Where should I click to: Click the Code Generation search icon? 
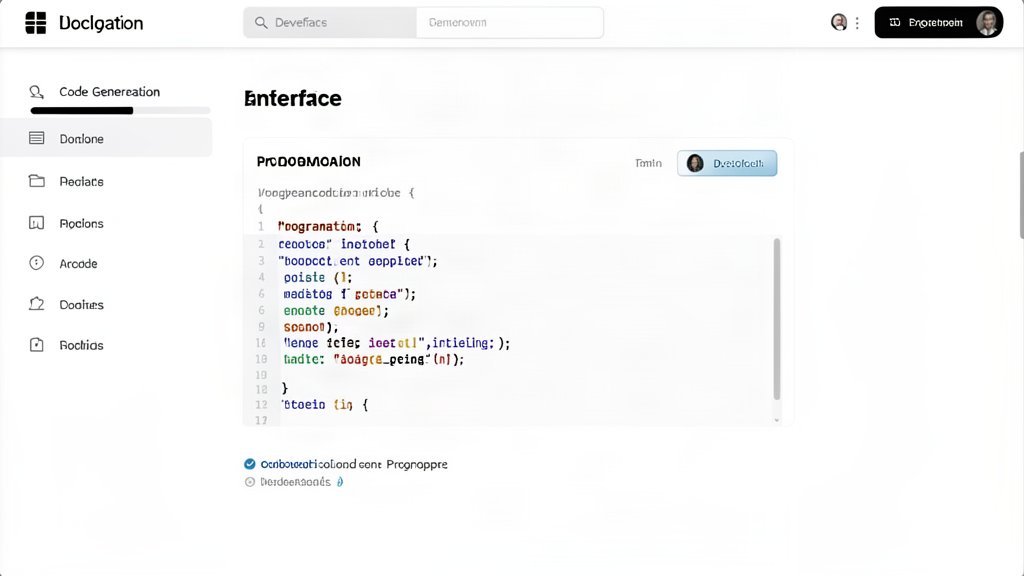pyautogui.click(x=37, y=92)
